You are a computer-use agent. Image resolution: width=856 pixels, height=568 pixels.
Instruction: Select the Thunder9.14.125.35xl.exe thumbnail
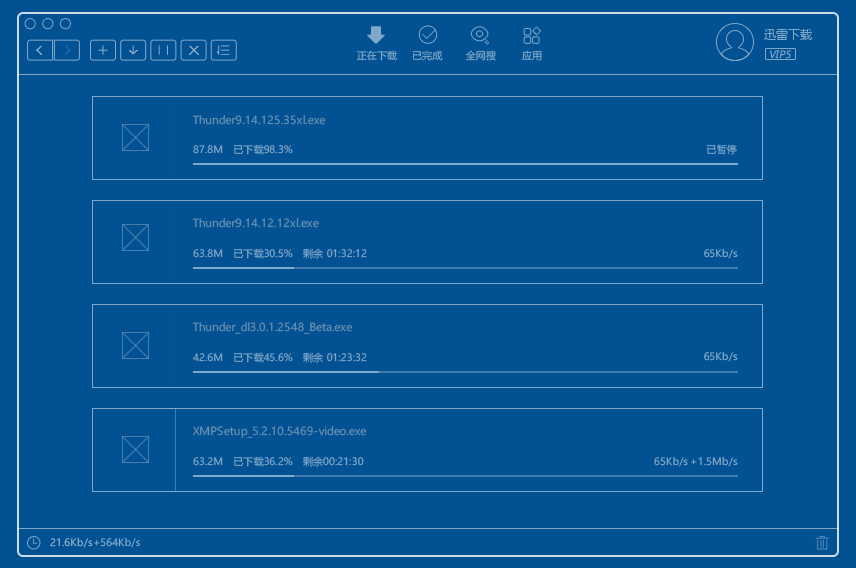coord(135,138)
